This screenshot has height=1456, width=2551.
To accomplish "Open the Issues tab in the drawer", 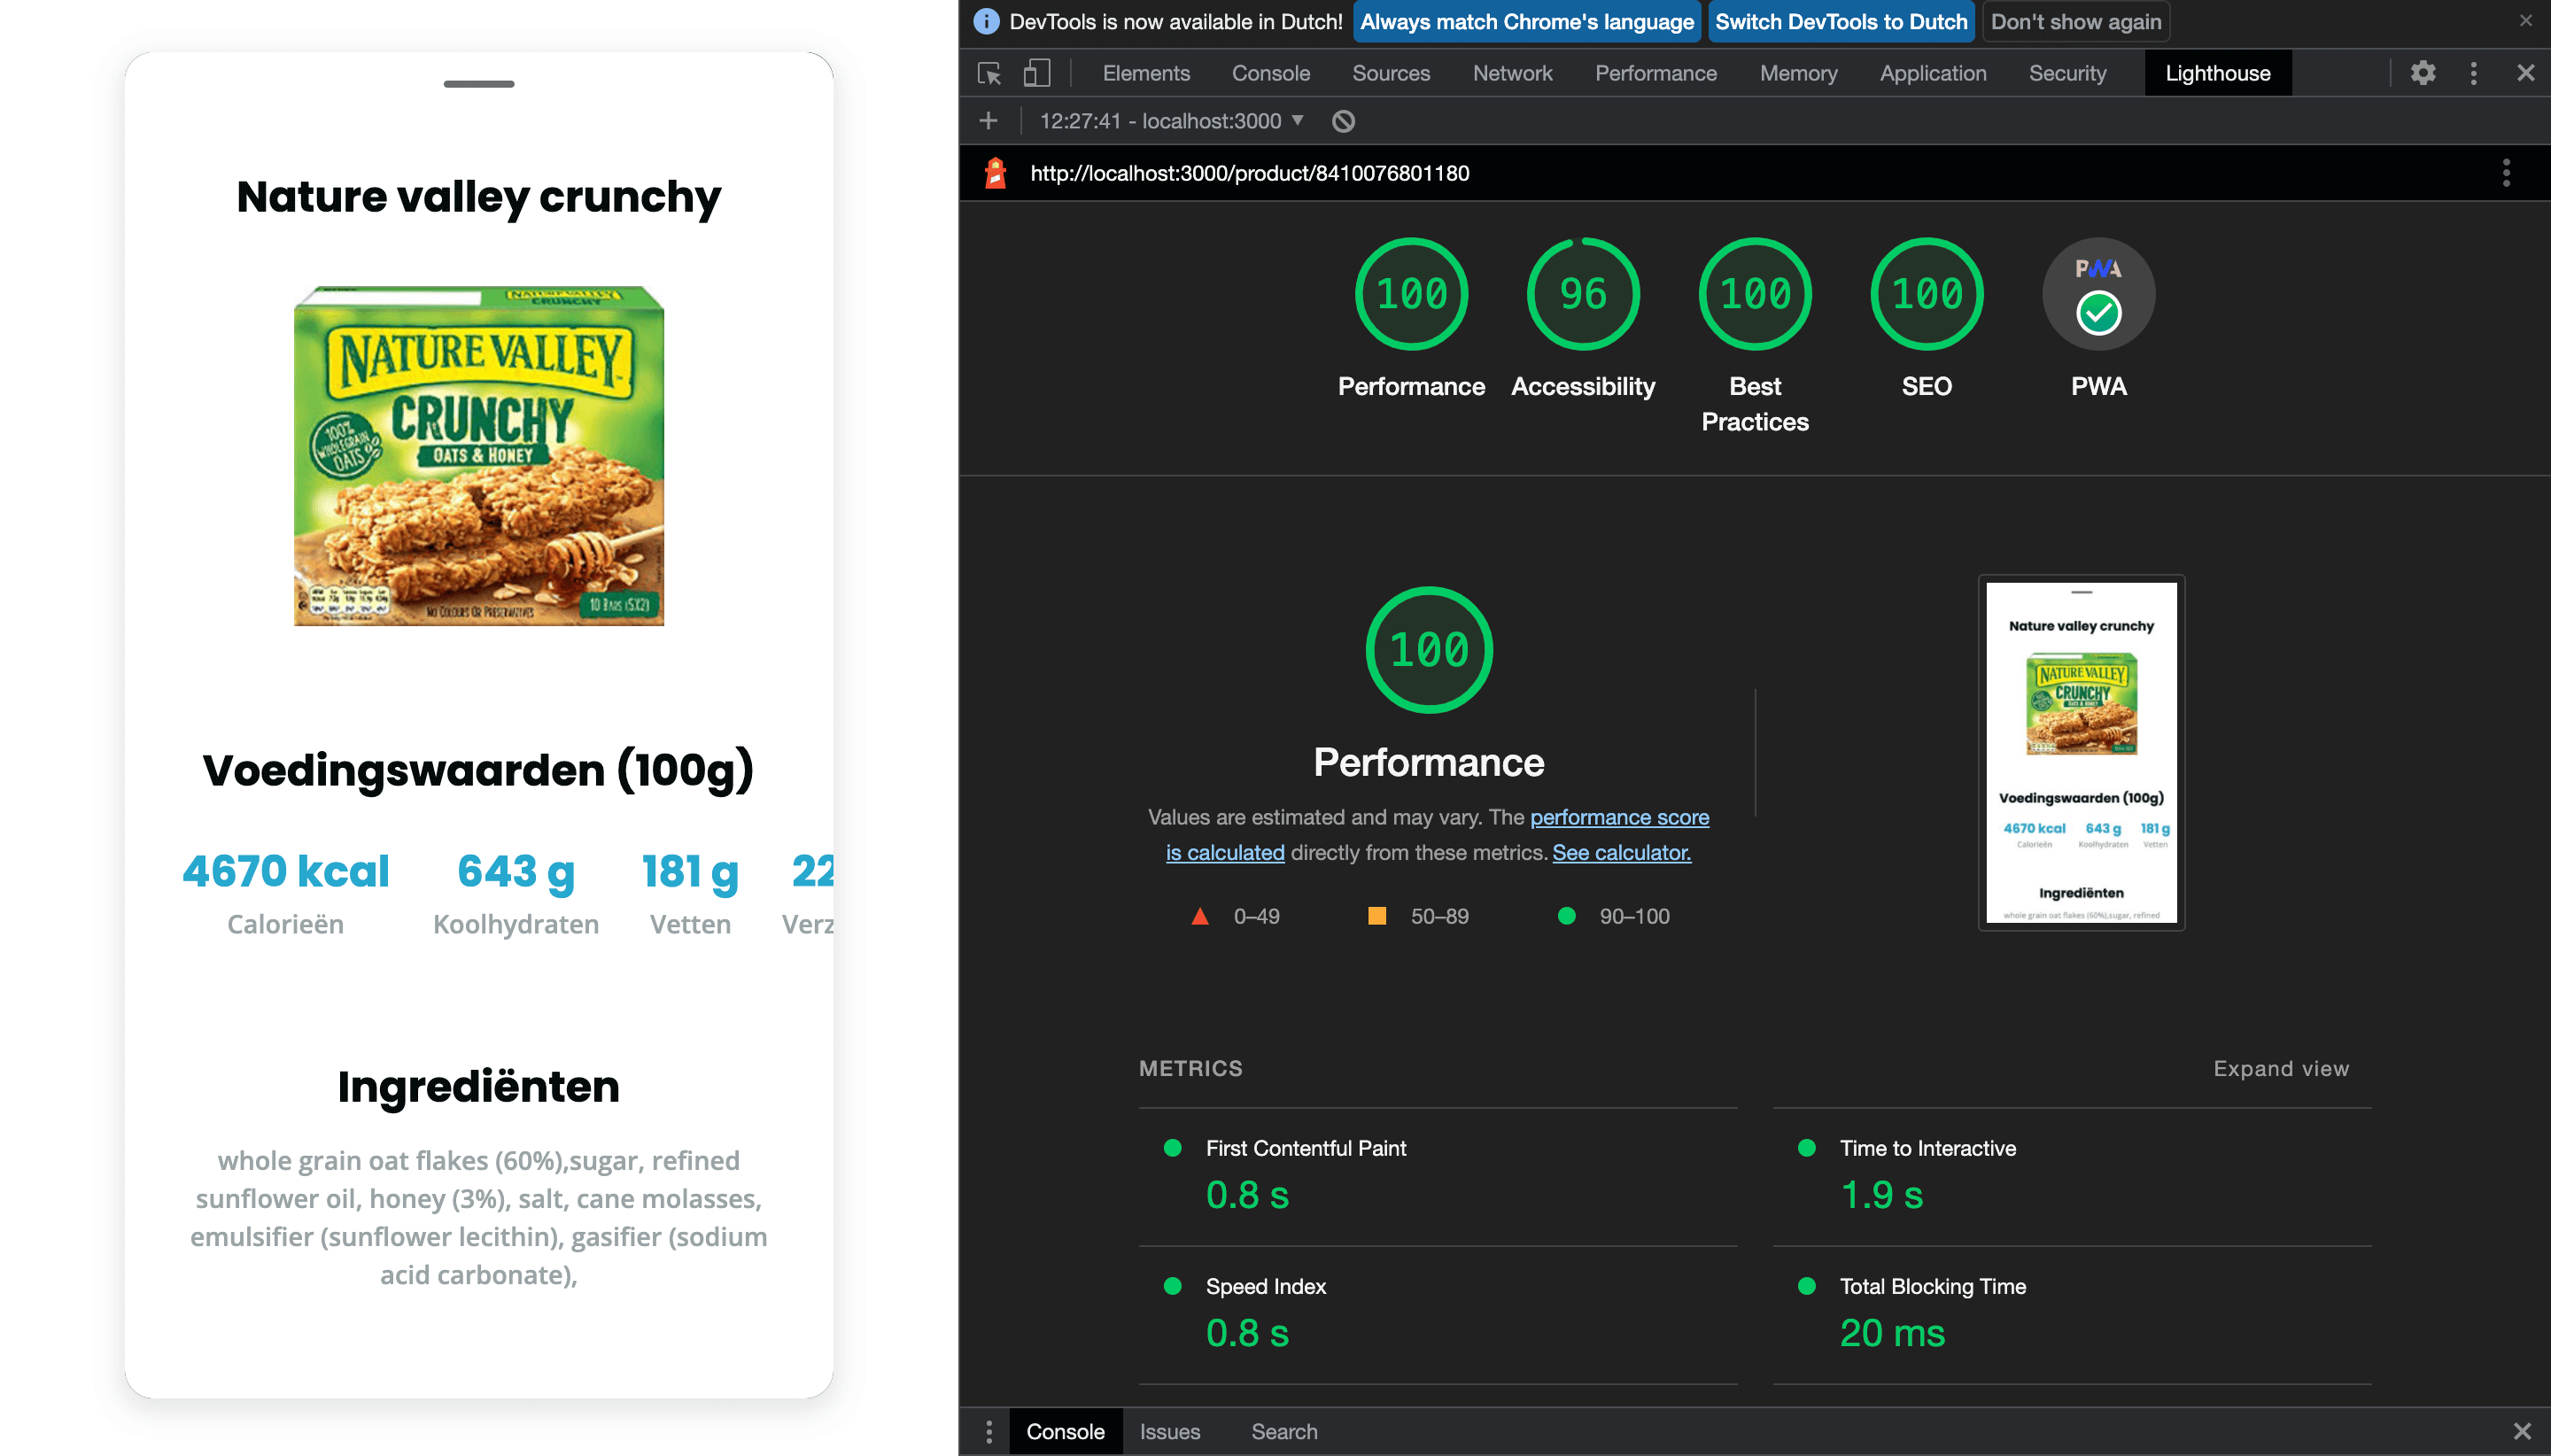I will pyautogui.click(x=1169, y=1431).
